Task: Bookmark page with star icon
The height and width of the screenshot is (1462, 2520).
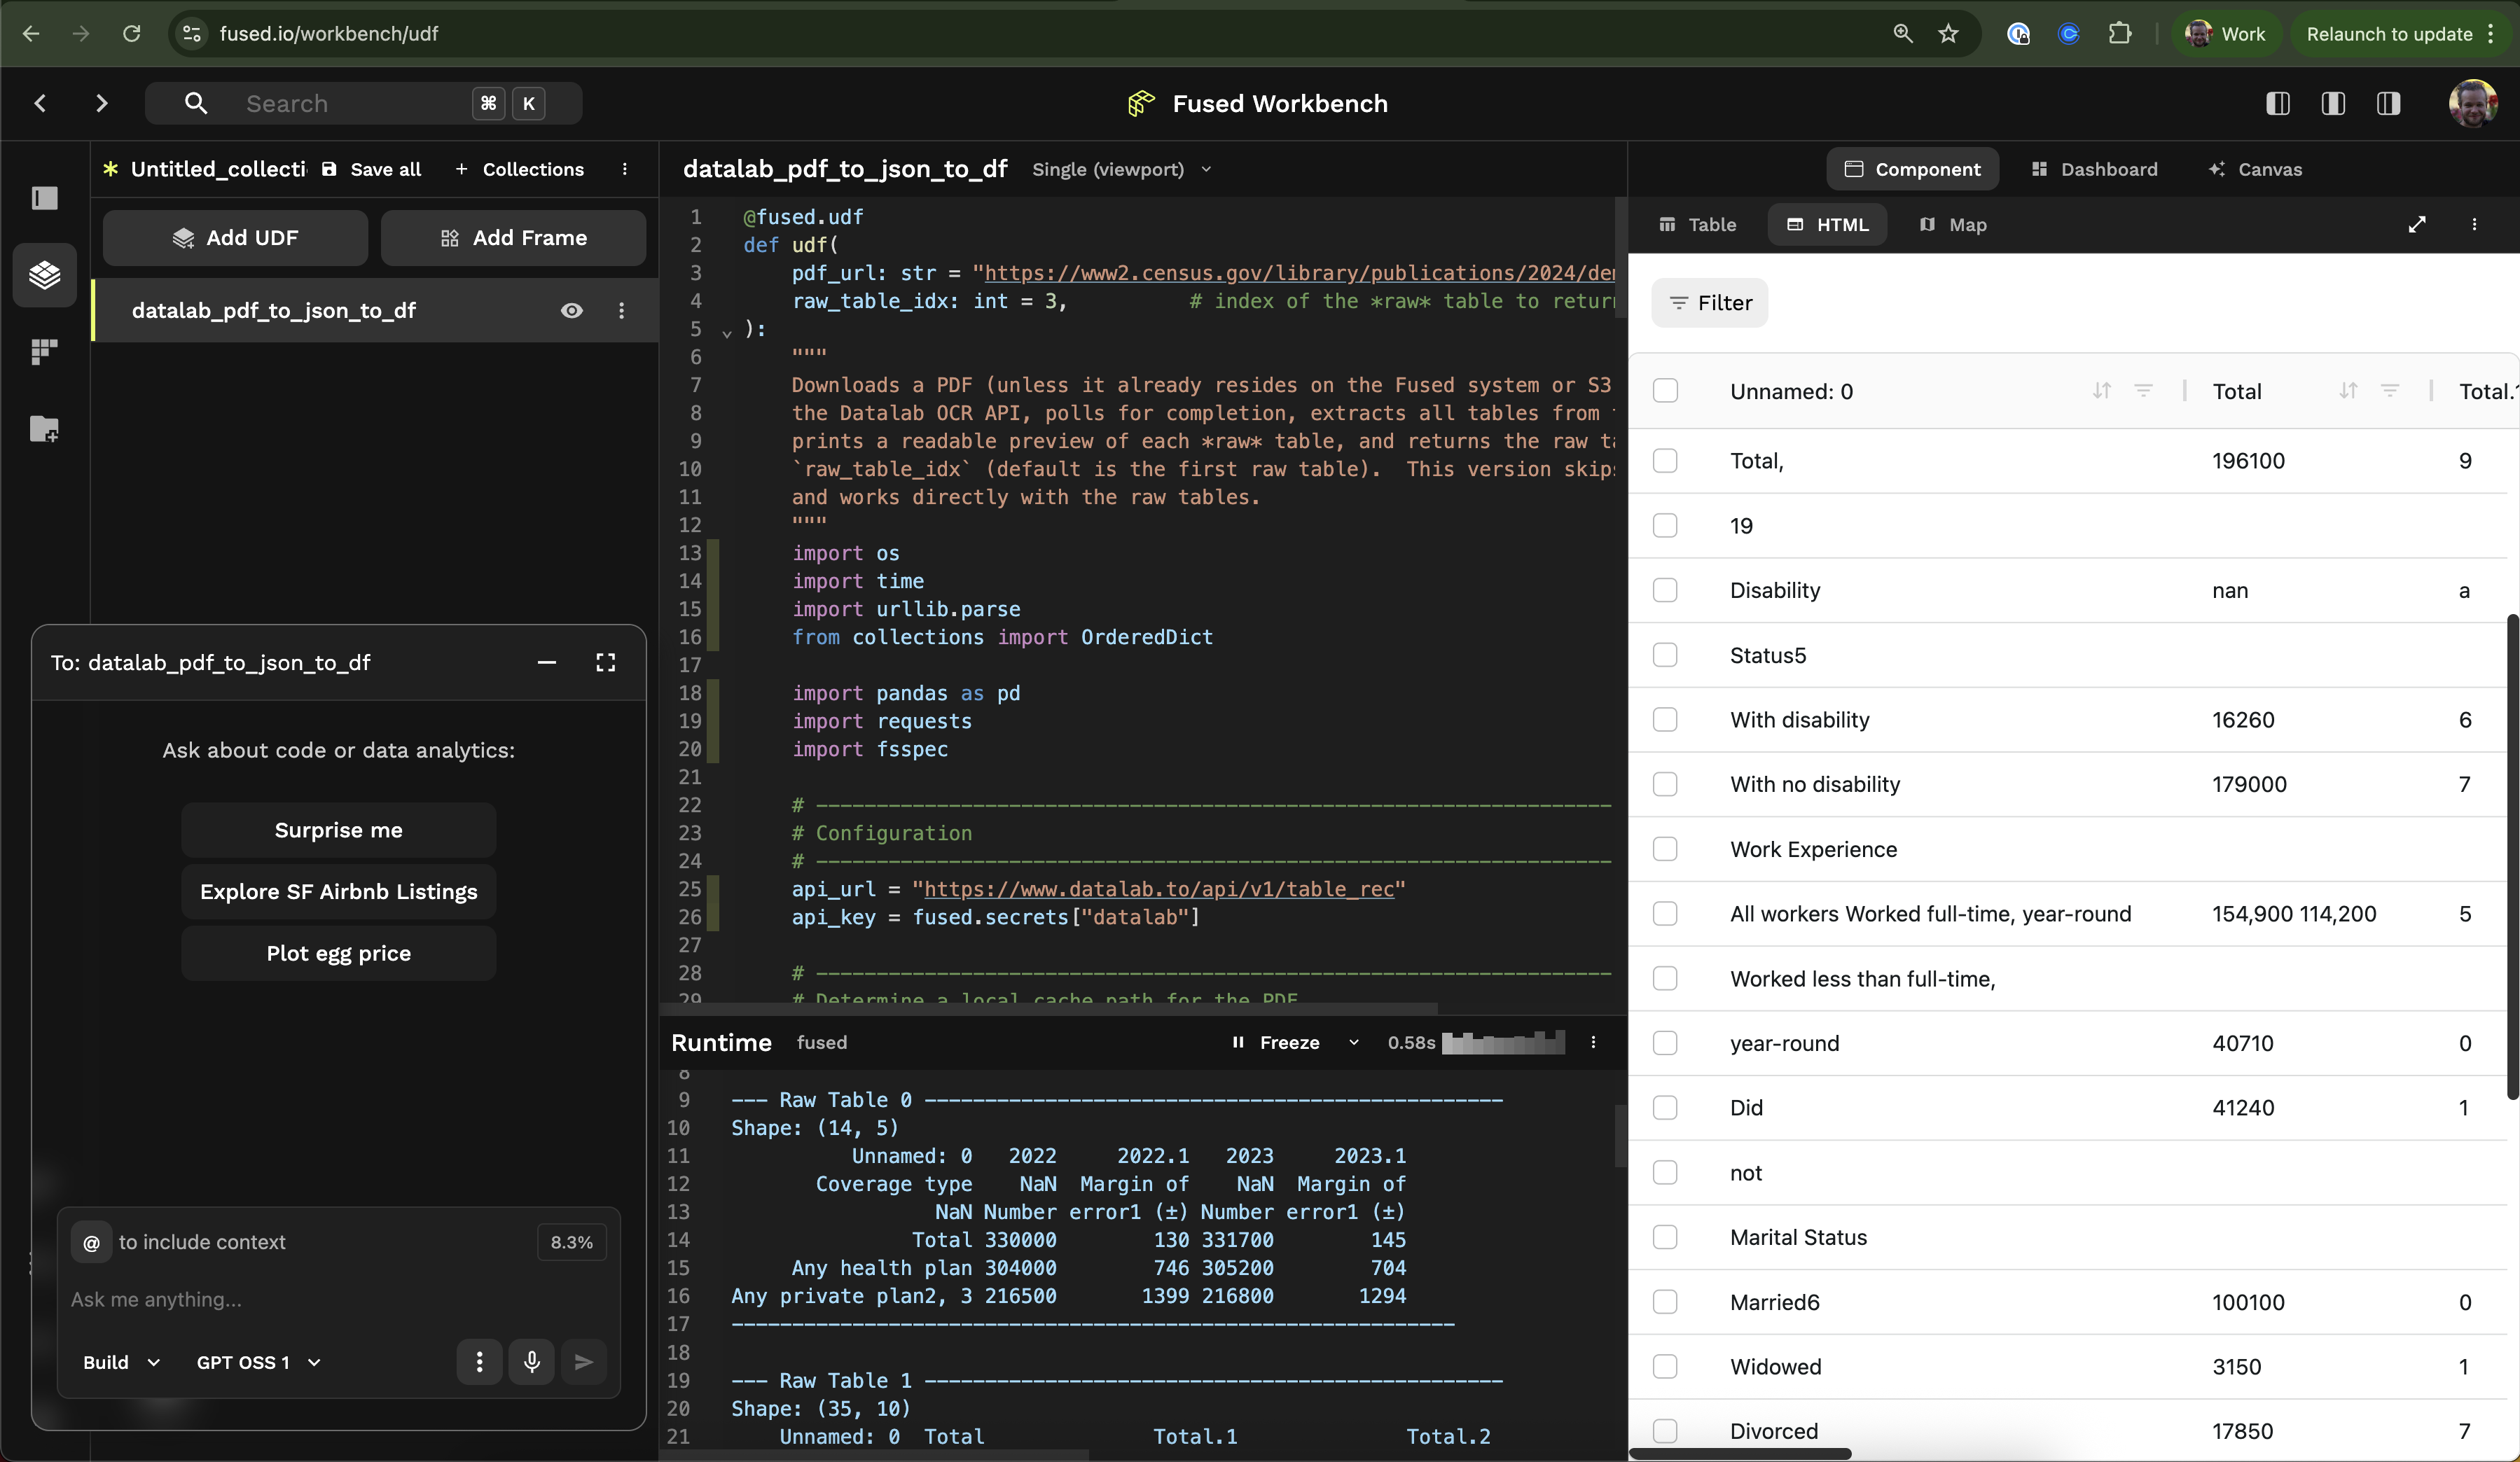Action: click(x=1948, y=34)
